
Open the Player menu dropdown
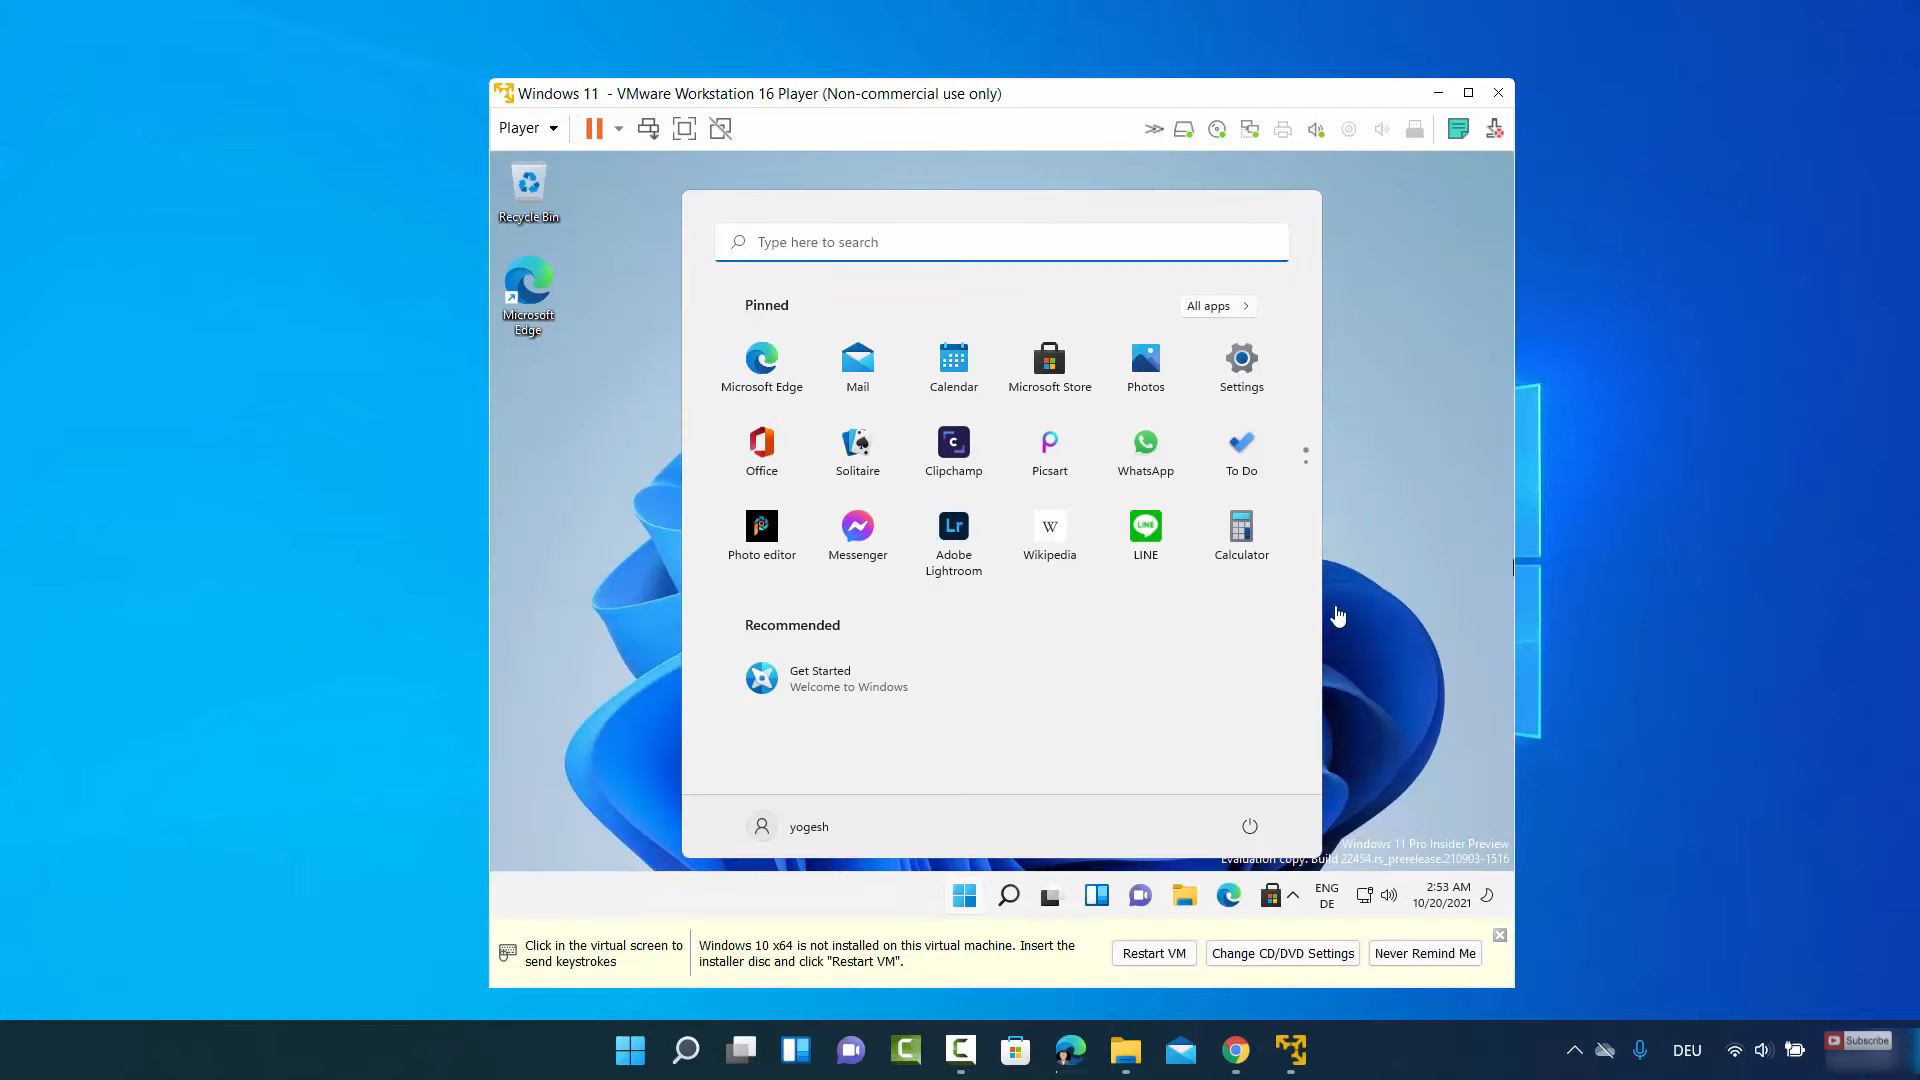(x=528, y=128)
